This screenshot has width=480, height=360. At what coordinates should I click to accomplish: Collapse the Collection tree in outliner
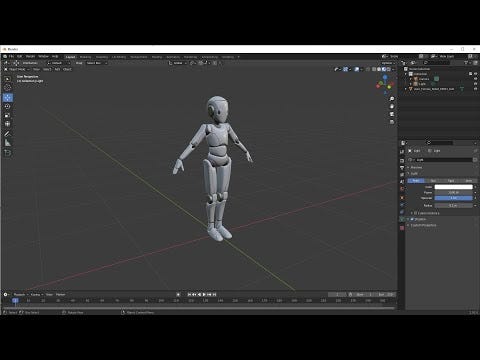pyautogui.click(x=406, y=74)
